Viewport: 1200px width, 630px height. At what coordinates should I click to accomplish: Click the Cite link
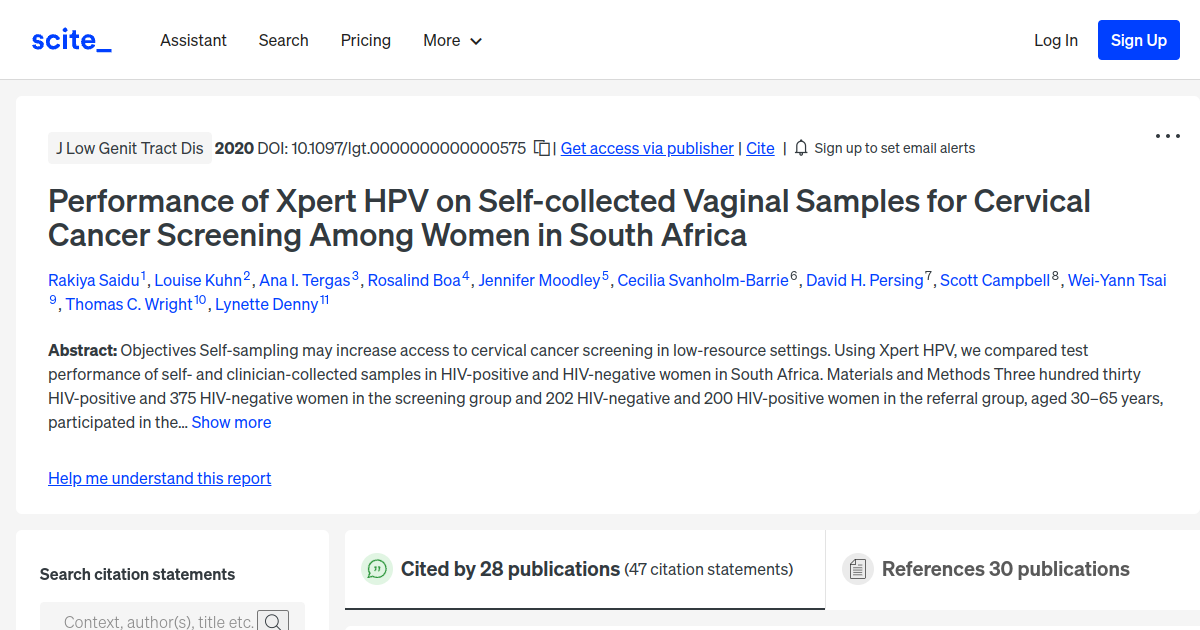point(759,148)
